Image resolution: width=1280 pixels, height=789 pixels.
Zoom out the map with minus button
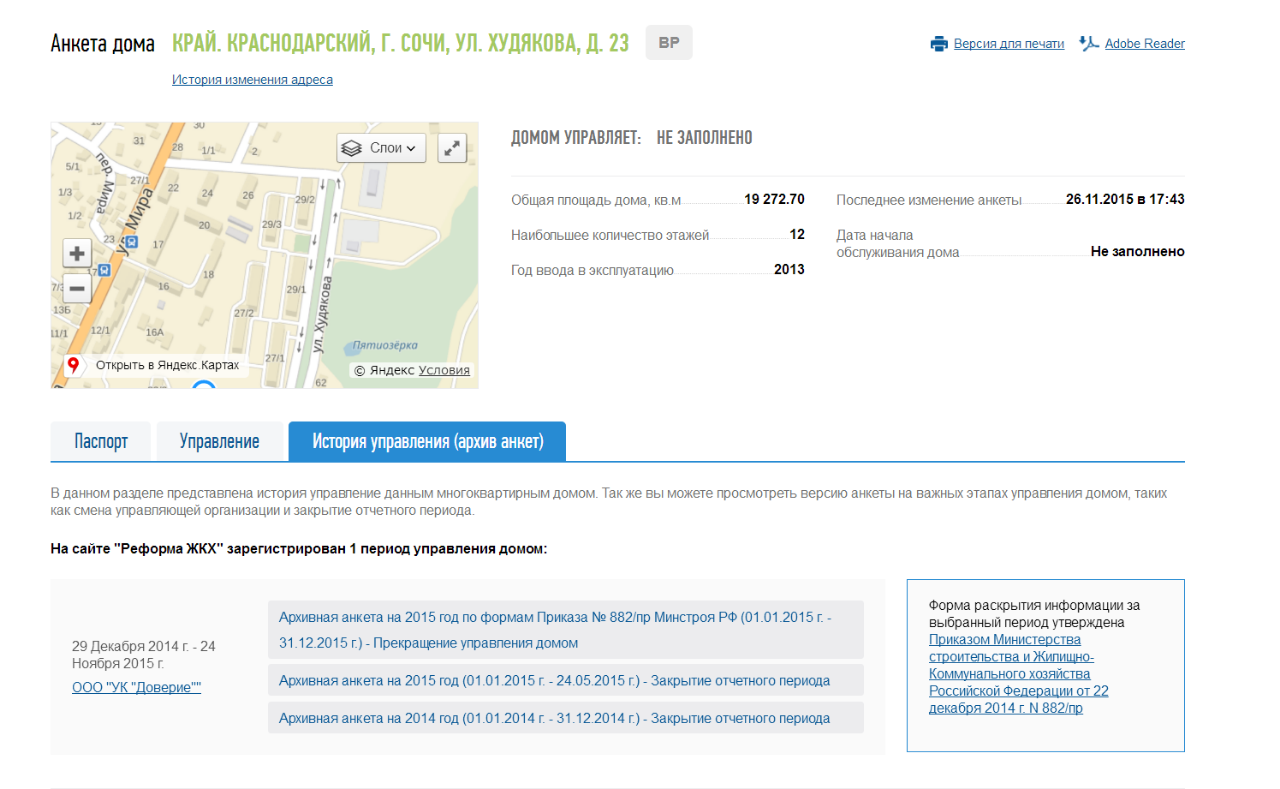pyautogui.click(x=77, y=289)
